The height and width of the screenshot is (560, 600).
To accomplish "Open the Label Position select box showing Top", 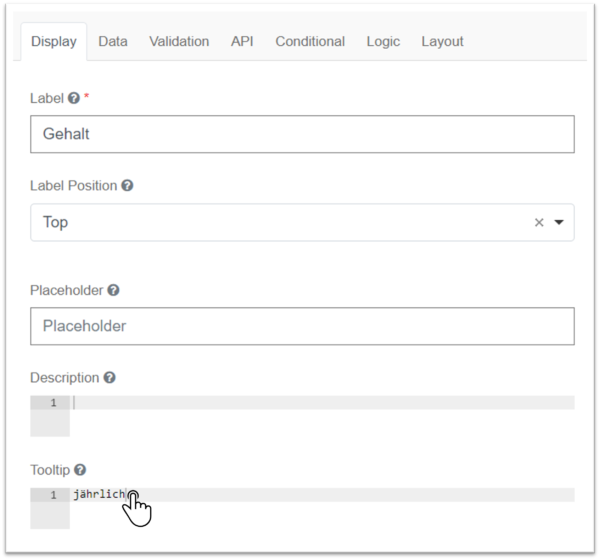I will pyautogui.click(x=302, y=222).
